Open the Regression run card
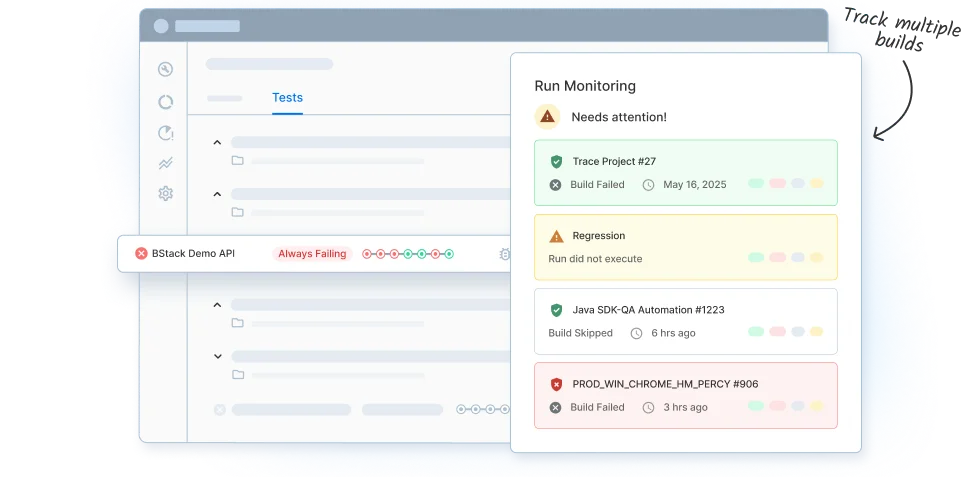 pyautogui.click(x=685, y=247)
